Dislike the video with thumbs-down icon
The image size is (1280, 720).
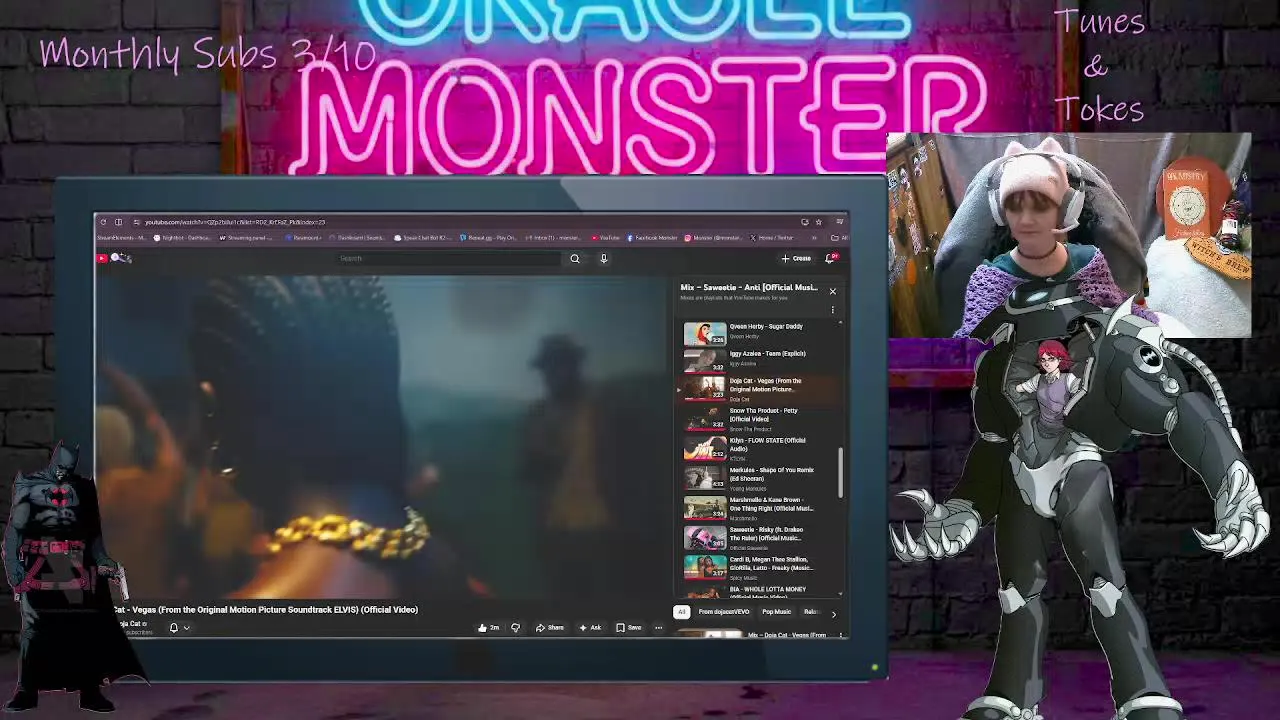click(515, 628)
